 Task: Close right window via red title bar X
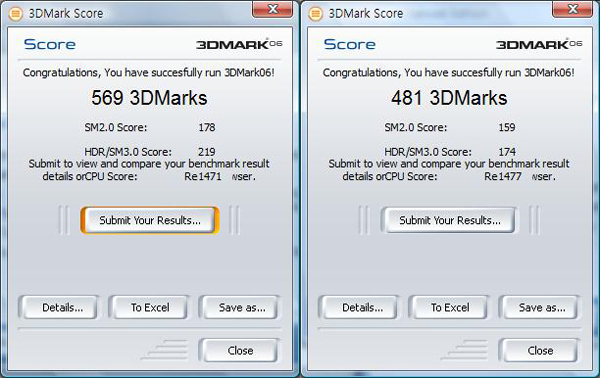(x=573, y=9)
